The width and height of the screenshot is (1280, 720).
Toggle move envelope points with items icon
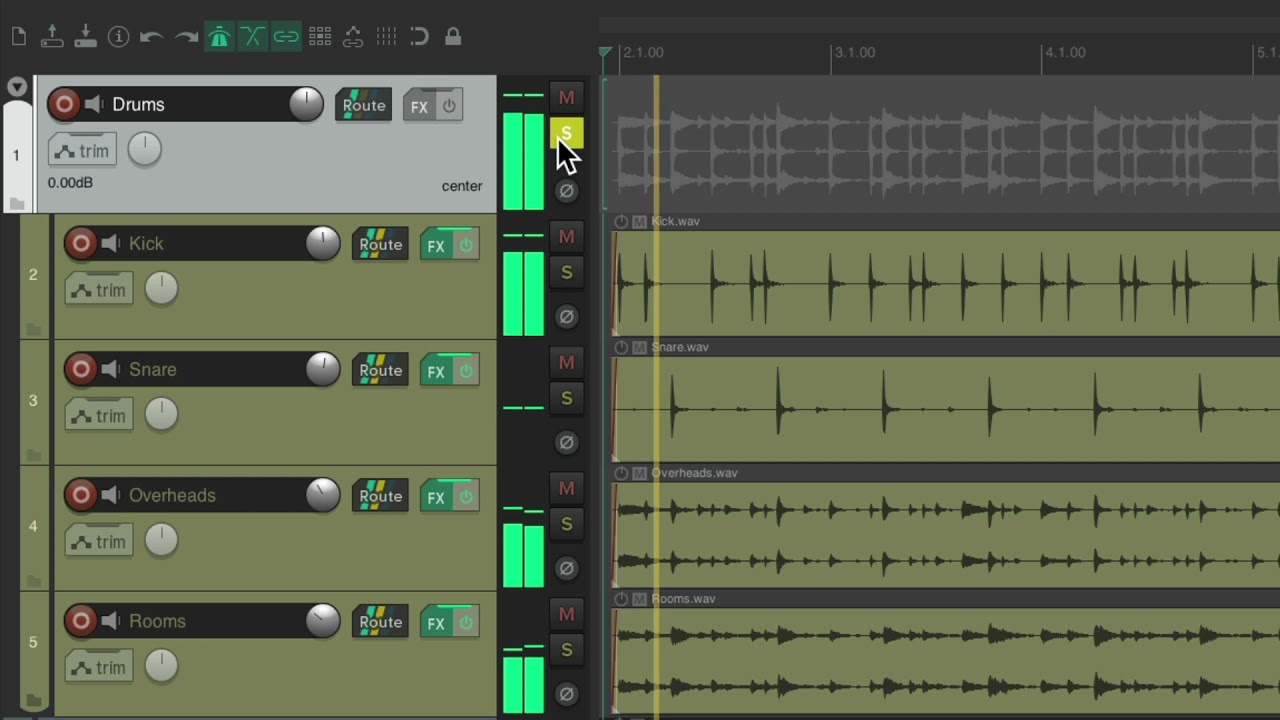[x=353, y=37]
